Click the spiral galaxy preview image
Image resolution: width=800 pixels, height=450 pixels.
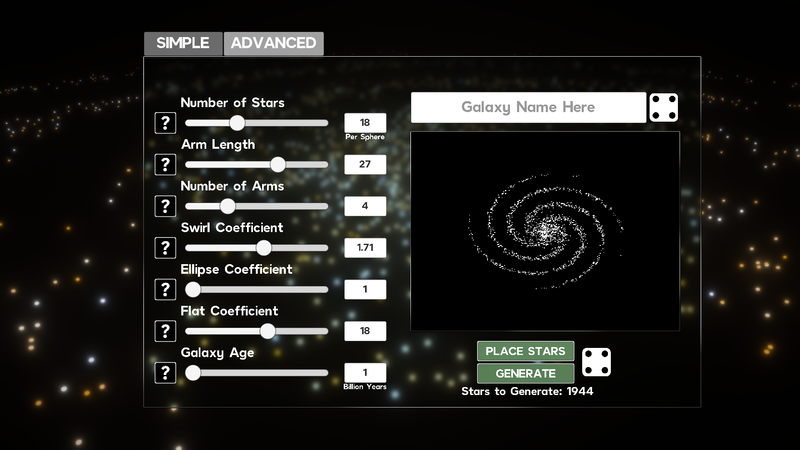[x=545, y=230]
